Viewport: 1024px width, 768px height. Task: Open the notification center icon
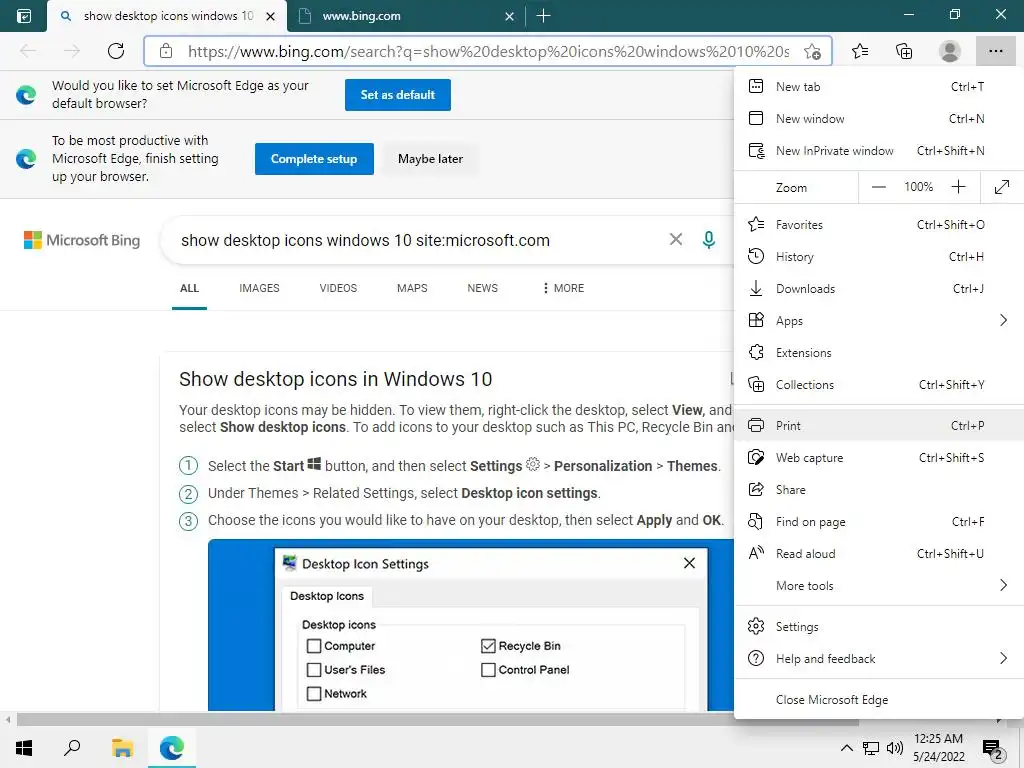(993, 750)
